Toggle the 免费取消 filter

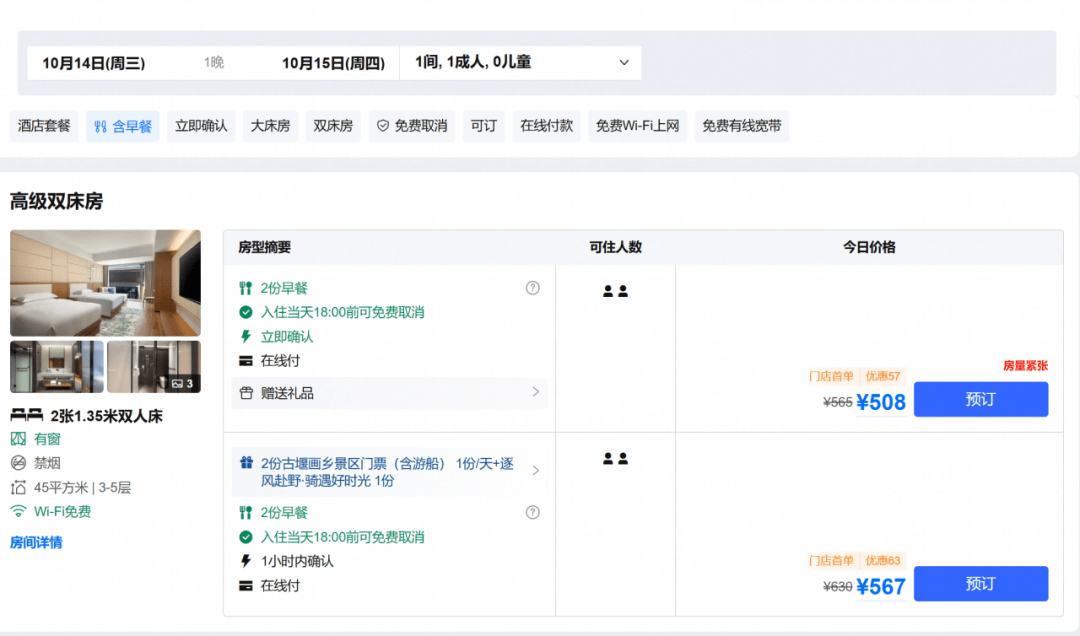(412, 126)
